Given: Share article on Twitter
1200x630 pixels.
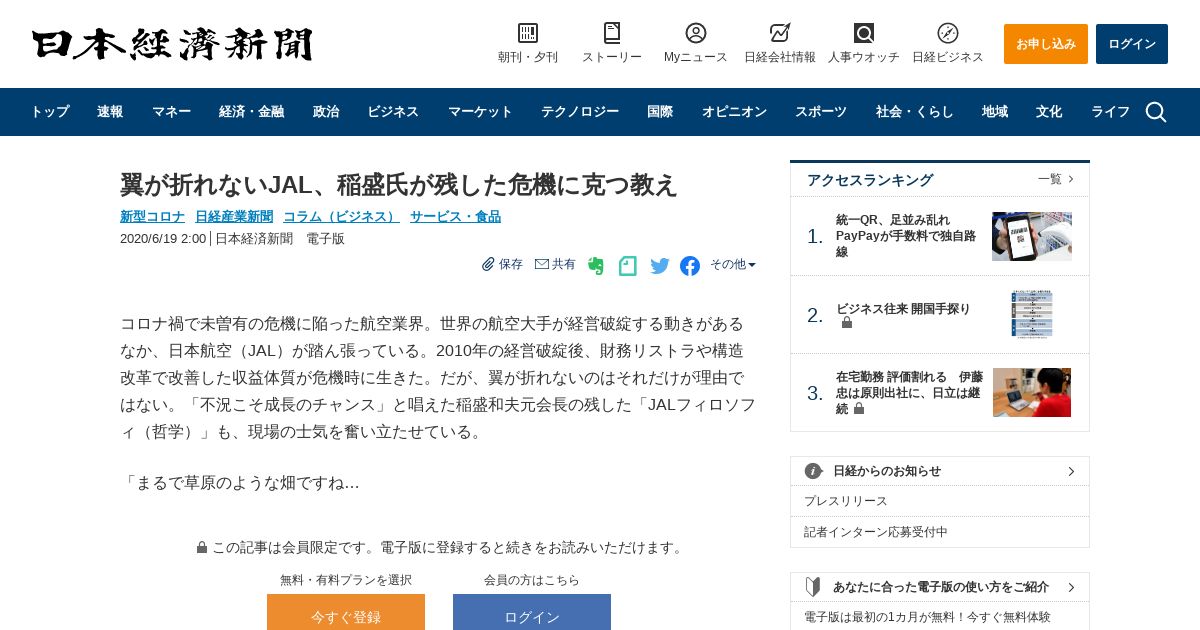Looking at the screenshot, I should click(x=660, y=266).
